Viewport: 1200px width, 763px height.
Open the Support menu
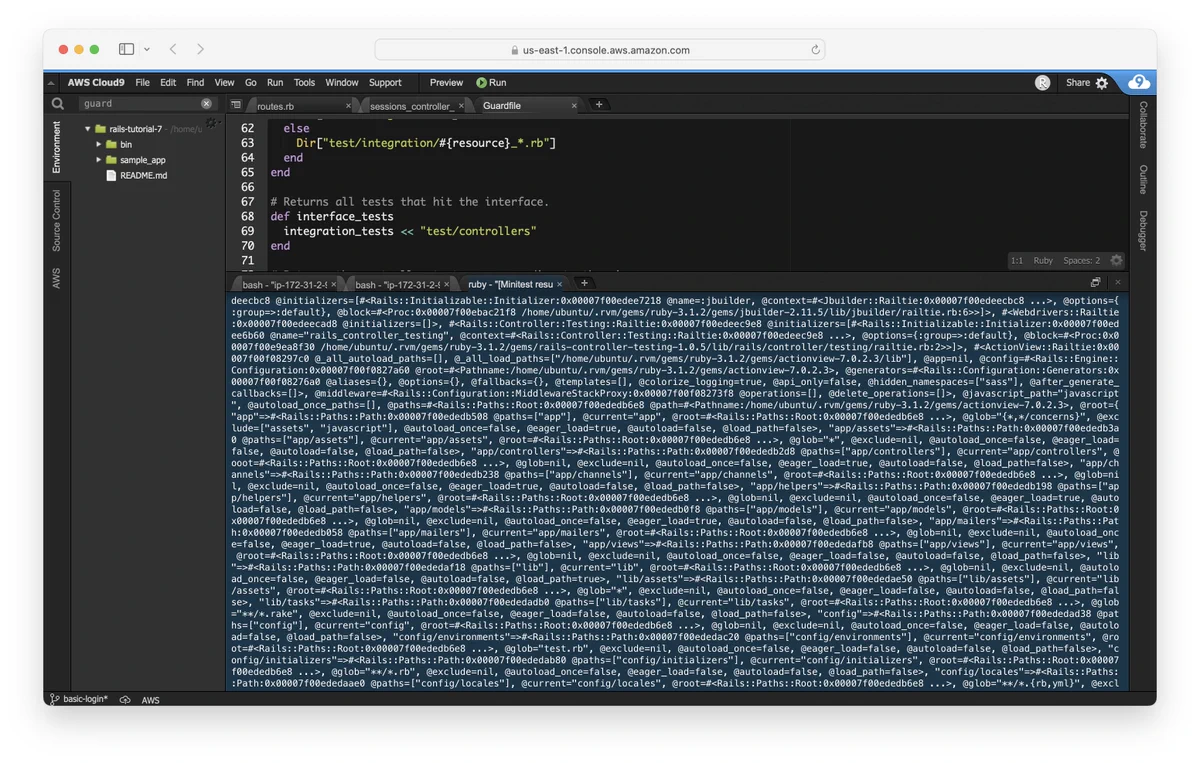[385, 83]
